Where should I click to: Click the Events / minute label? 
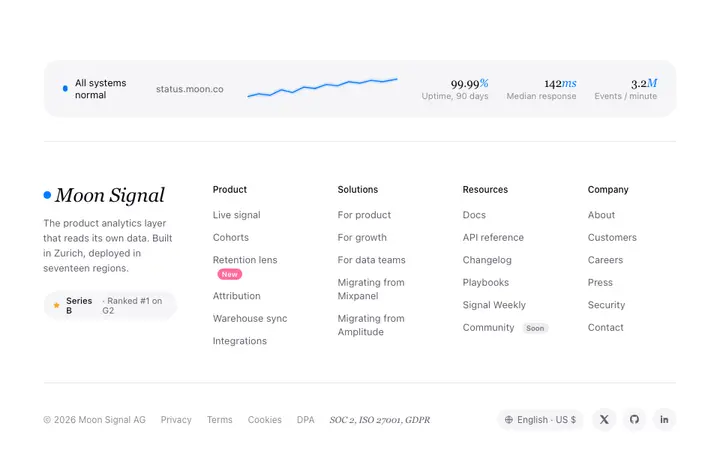click(x=625, y=96)
